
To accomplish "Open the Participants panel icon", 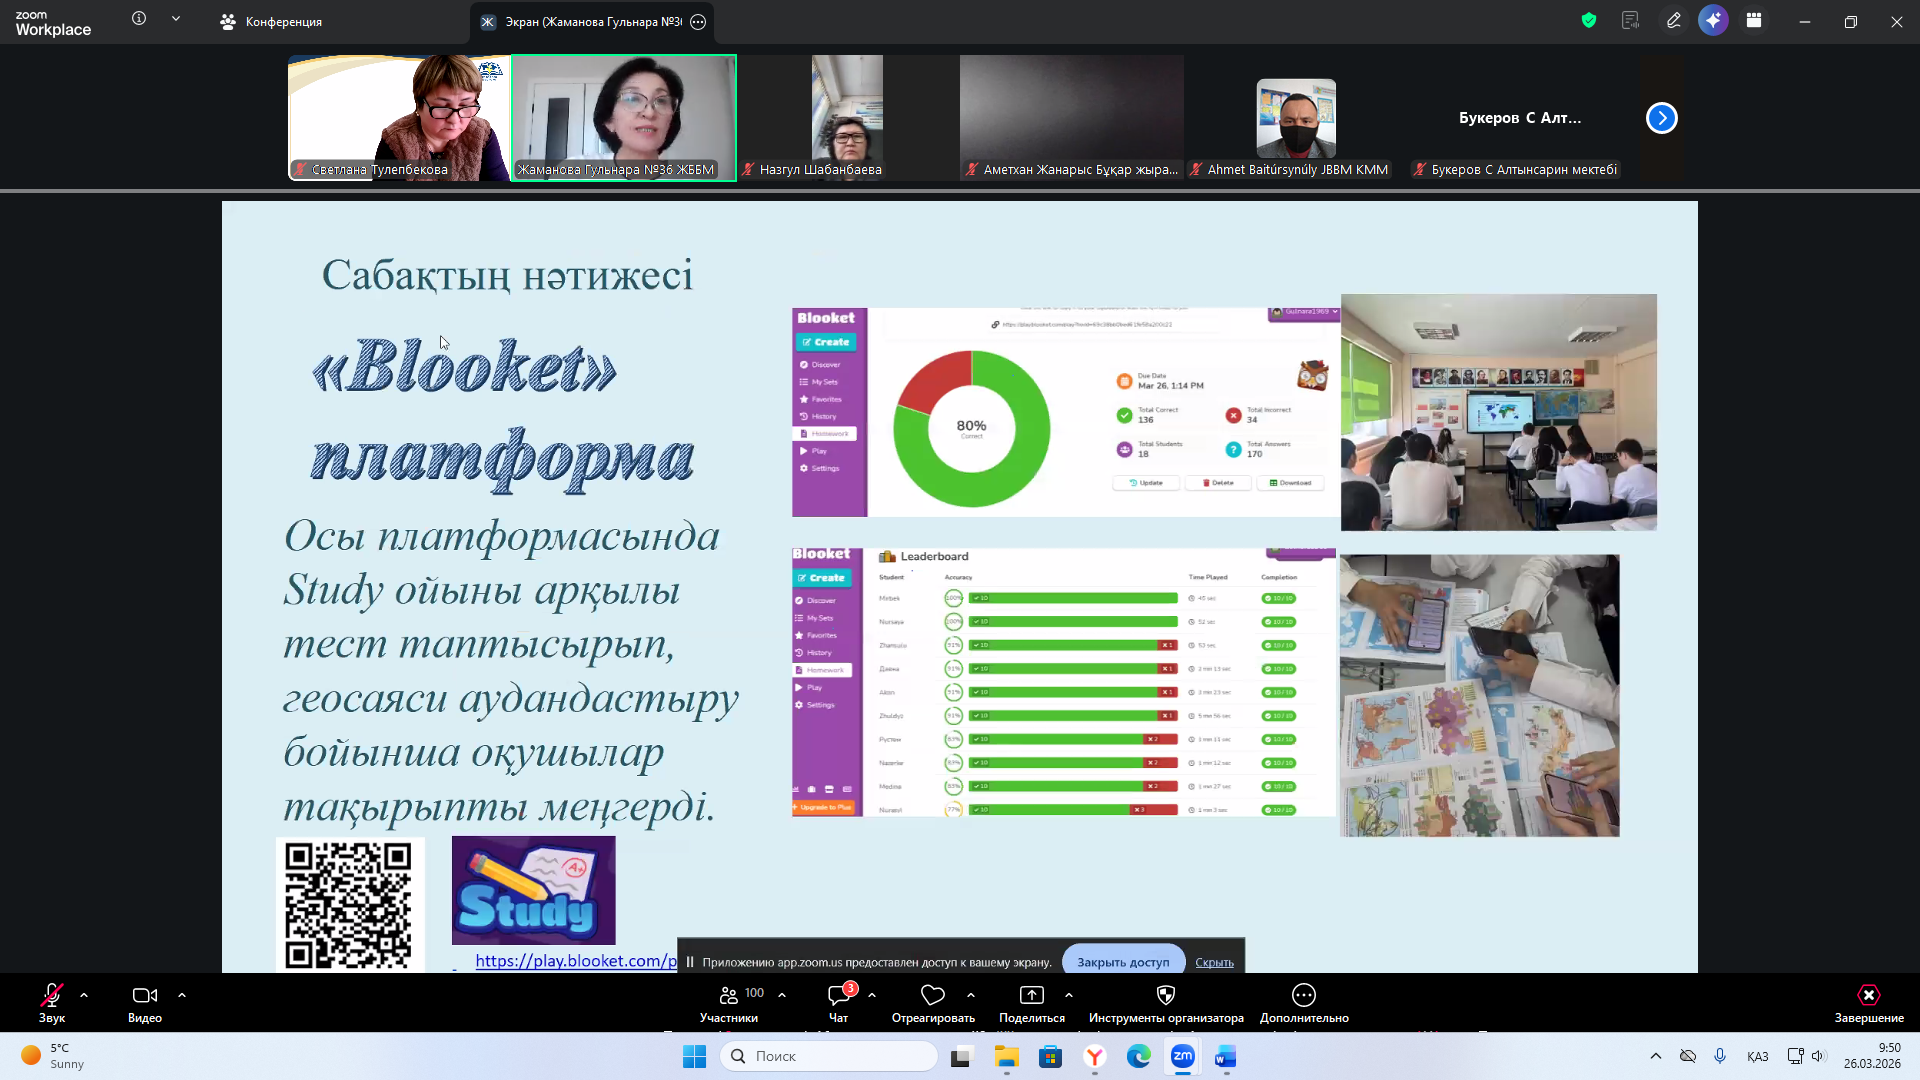I will (728, 995).
